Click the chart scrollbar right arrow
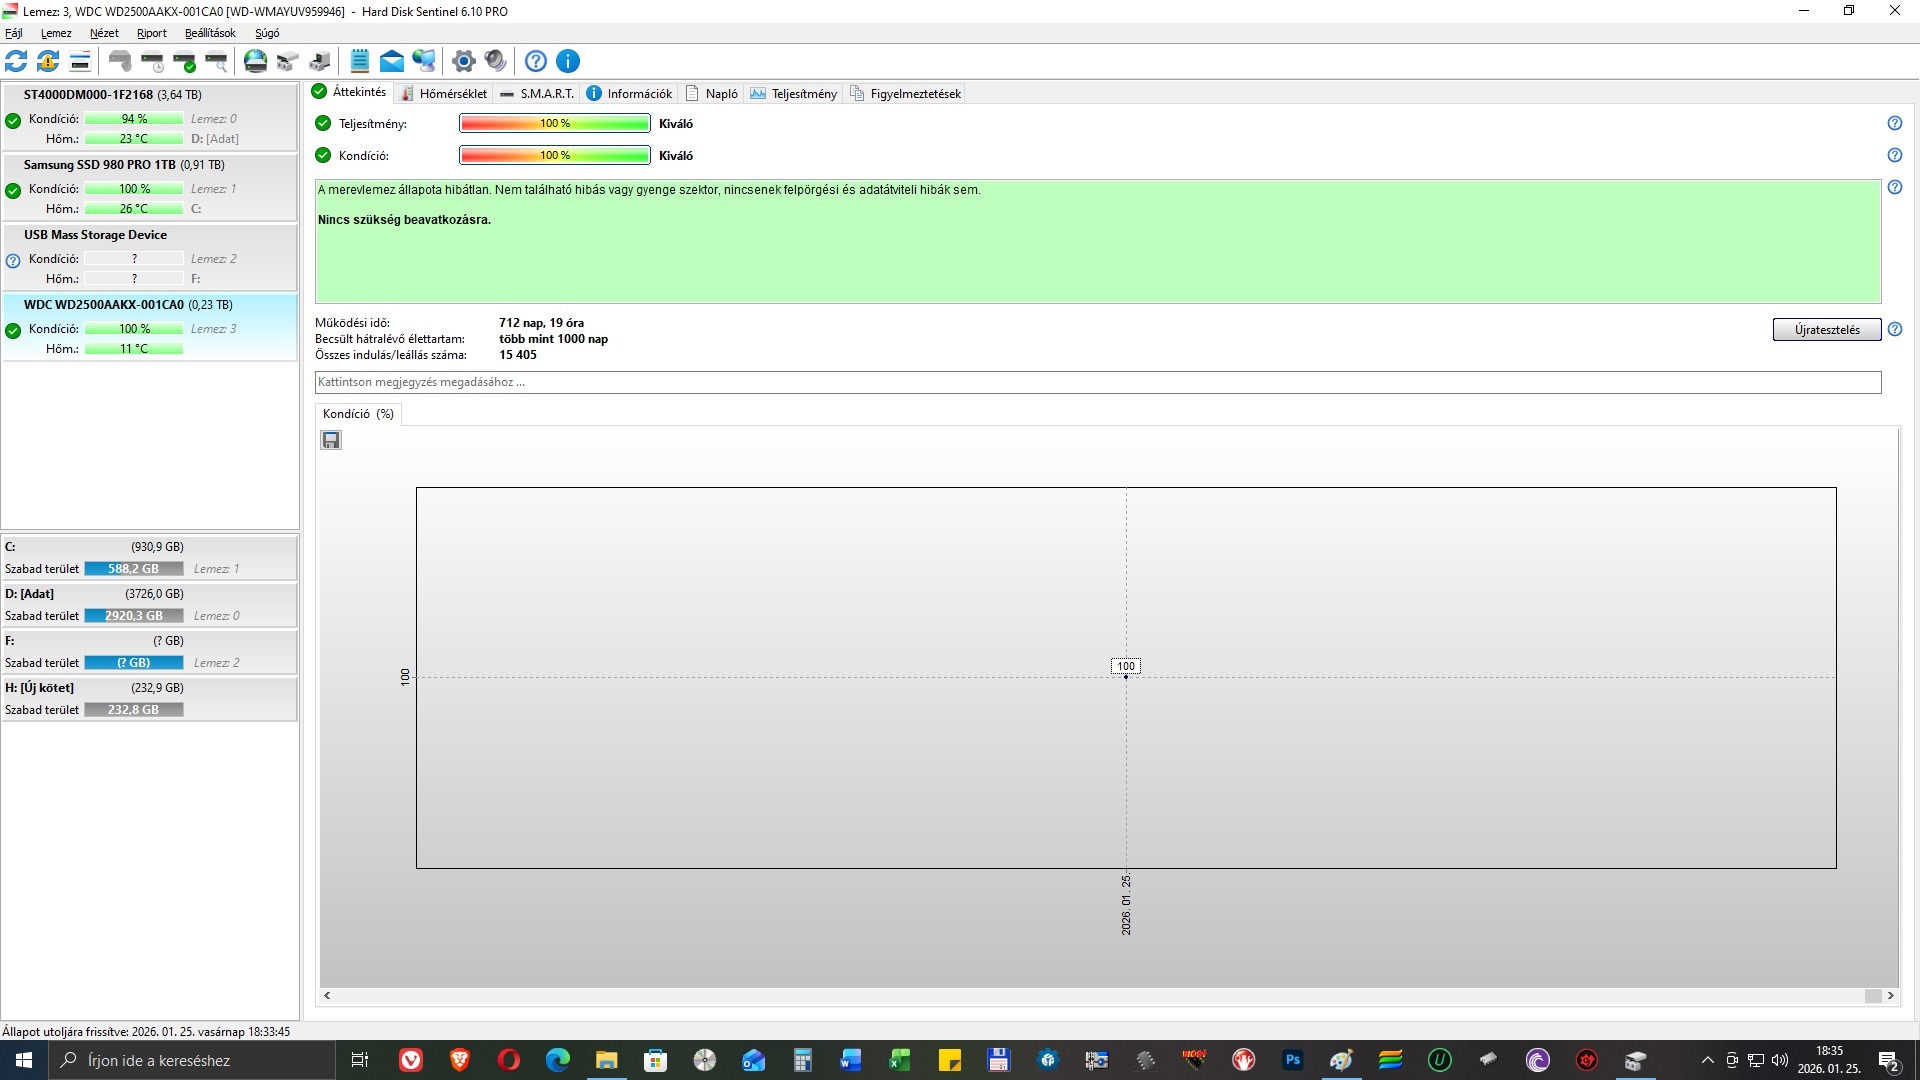1920x1080 pixels. (1890, 996)
